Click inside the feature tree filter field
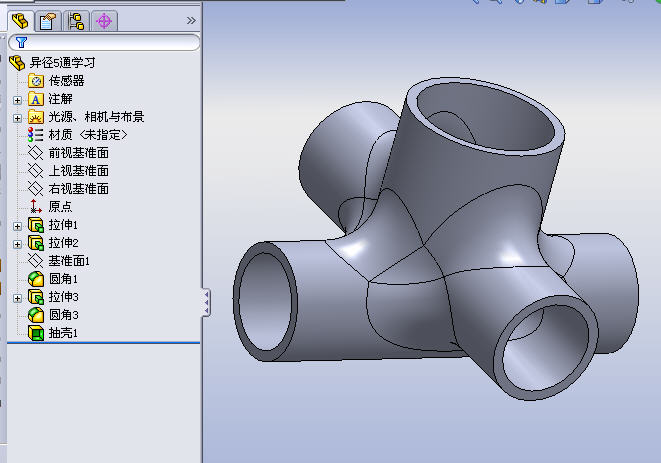 (x=104, y=43)
